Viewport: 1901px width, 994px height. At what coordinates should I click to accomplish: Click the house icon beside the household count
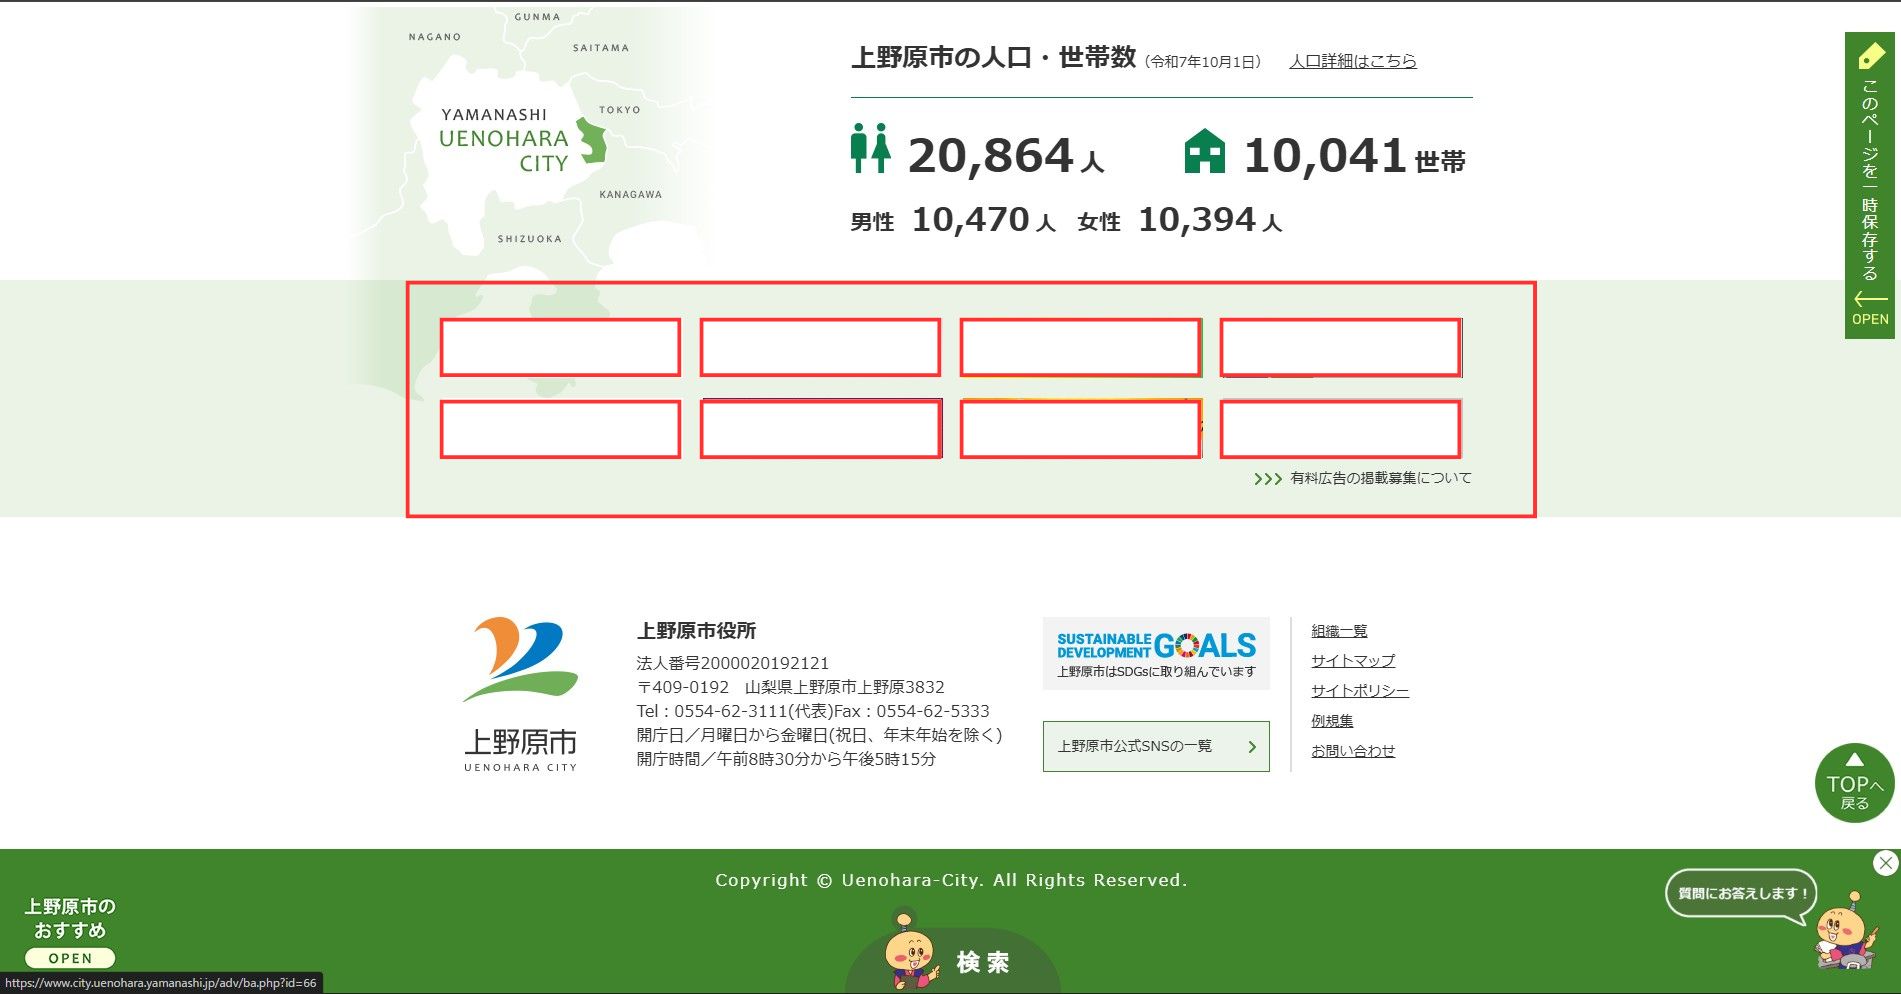[x=1206, y=150]
